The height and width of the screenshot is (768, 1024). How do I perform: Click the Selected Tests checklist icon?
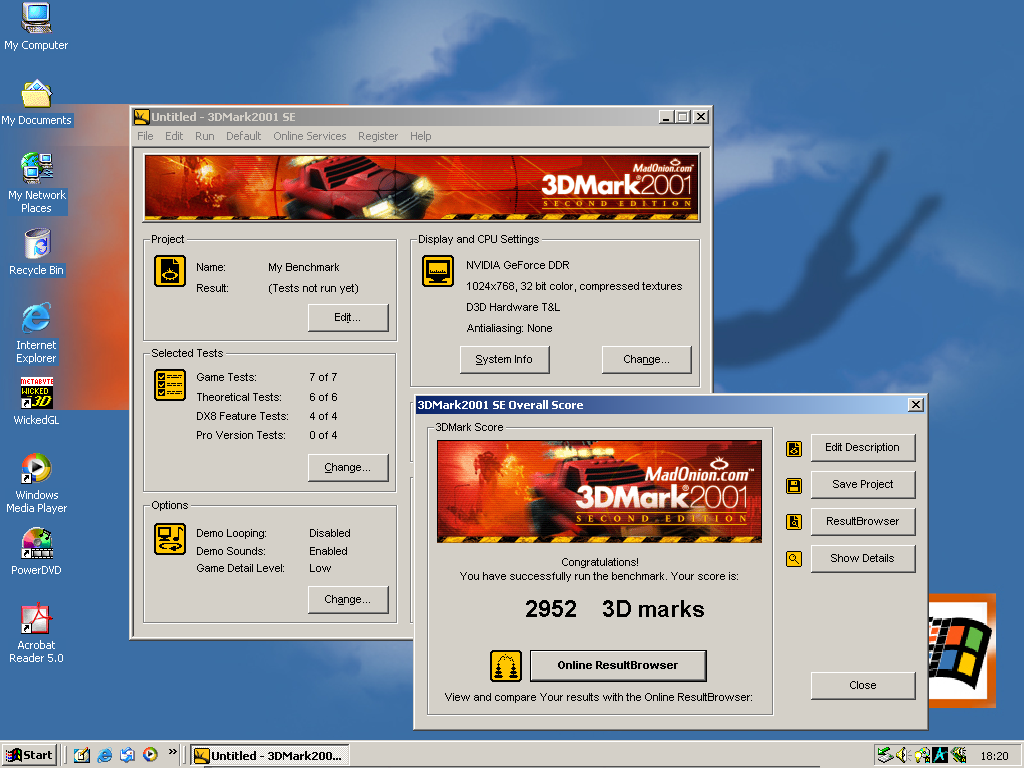[x=170, y=385]
